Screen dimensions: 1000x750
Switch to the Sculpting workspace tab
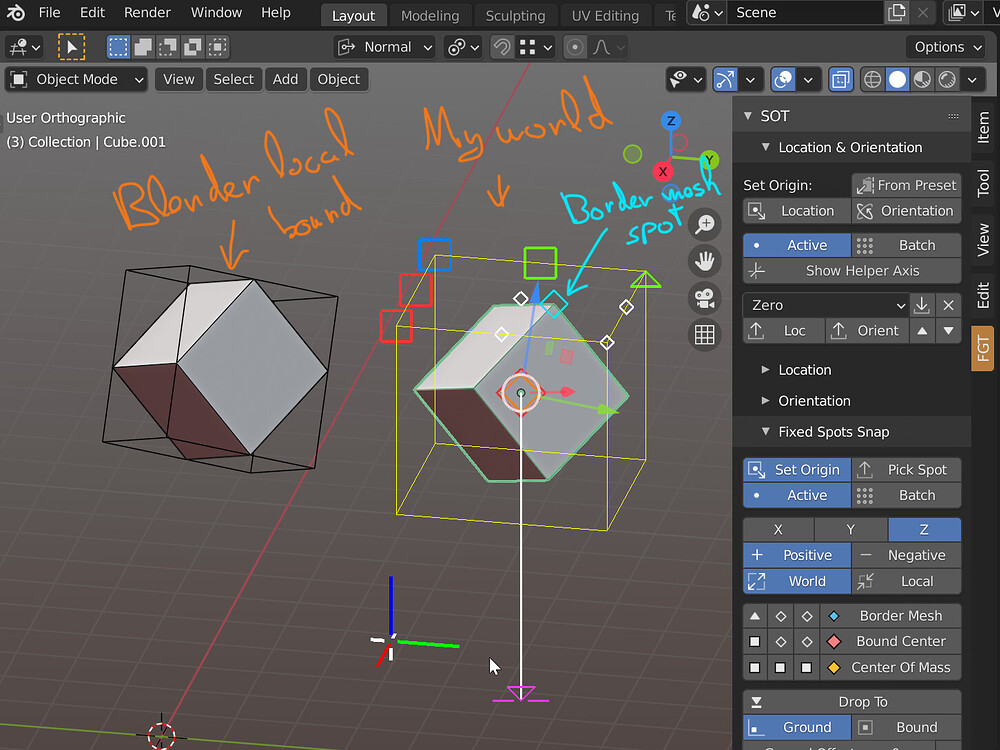515,15
